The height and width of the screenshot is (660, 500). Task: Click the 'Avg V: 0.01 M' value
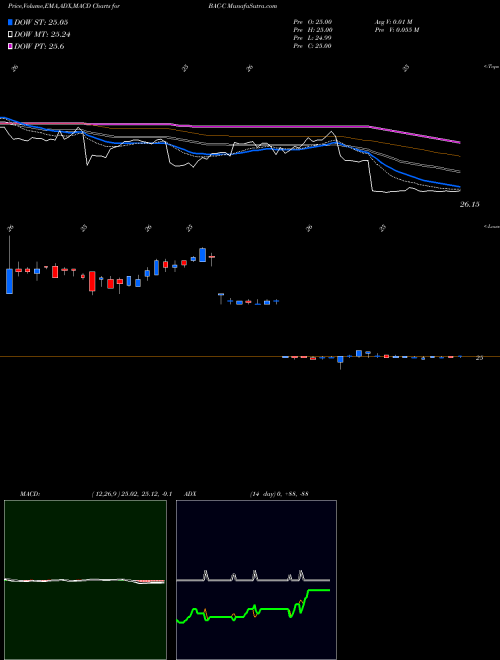(x=396, y=22)
